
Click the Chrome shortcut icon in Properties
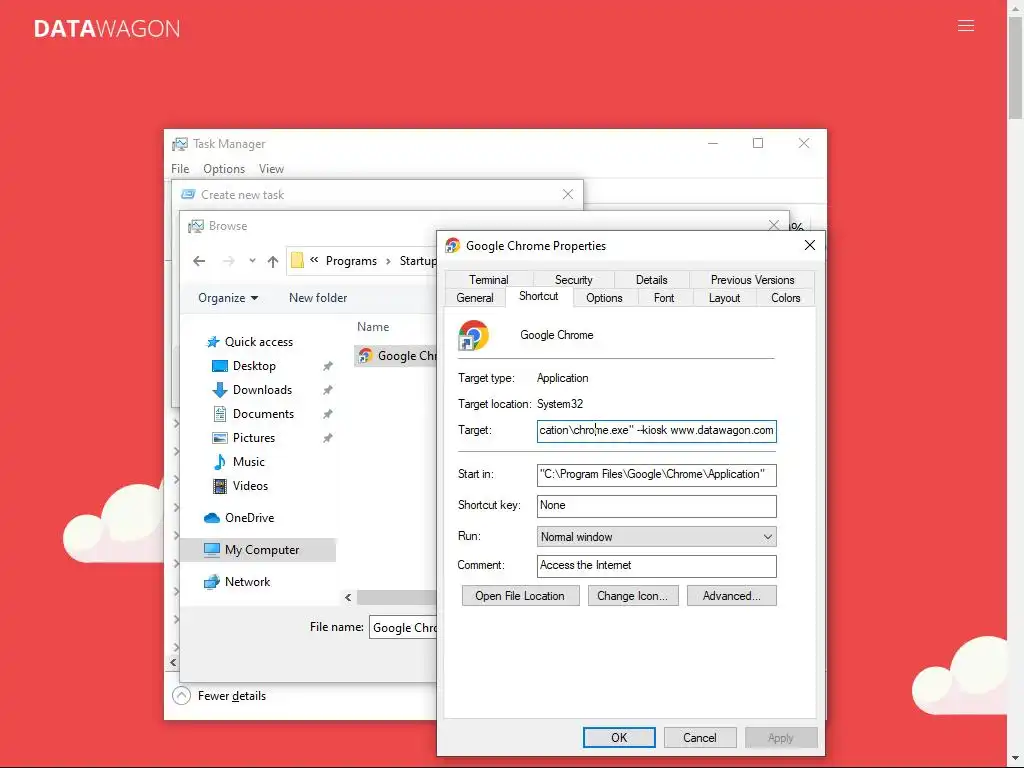(x=473, y=335)
